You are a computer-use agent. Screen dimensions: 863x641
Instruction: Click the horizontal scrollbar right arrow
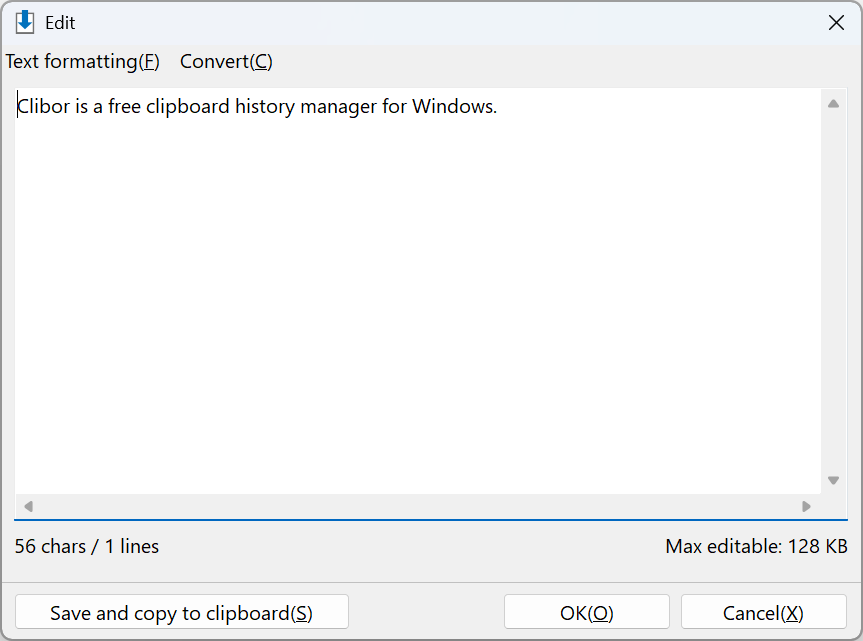click(x=806, y=506)
